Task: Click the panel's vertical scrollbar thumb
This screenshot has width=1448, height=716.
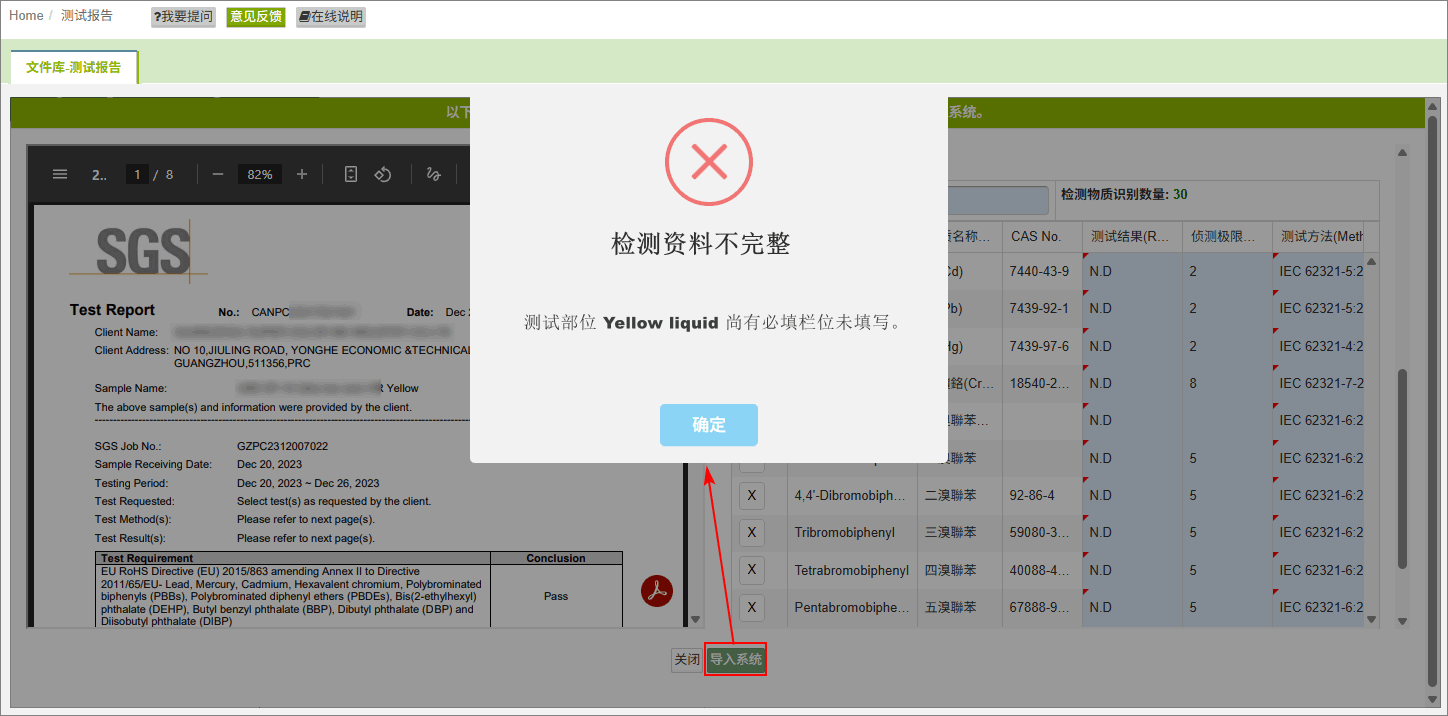Action: click(1403, 469)
